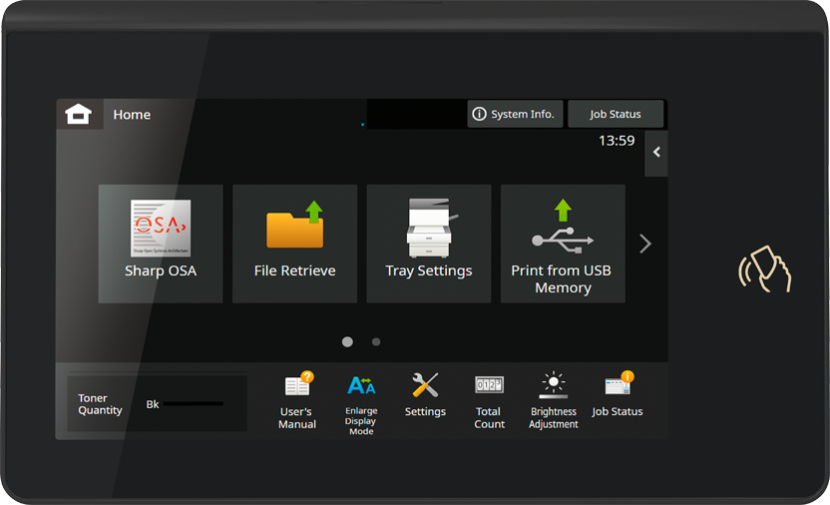Screen dimensions: 830x505
Task: Open the Tray Settings tile
Action: [x=429, y=244]
